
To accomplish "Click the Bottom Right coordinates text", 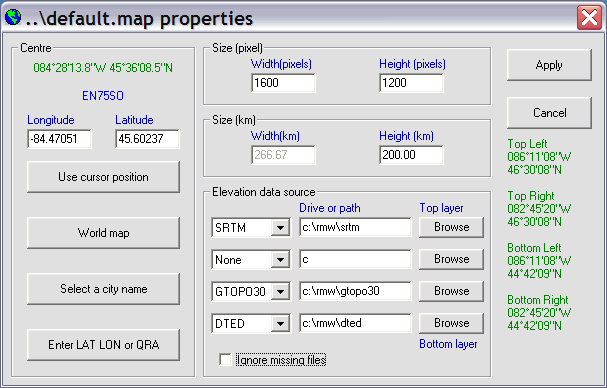I will 538,312.
